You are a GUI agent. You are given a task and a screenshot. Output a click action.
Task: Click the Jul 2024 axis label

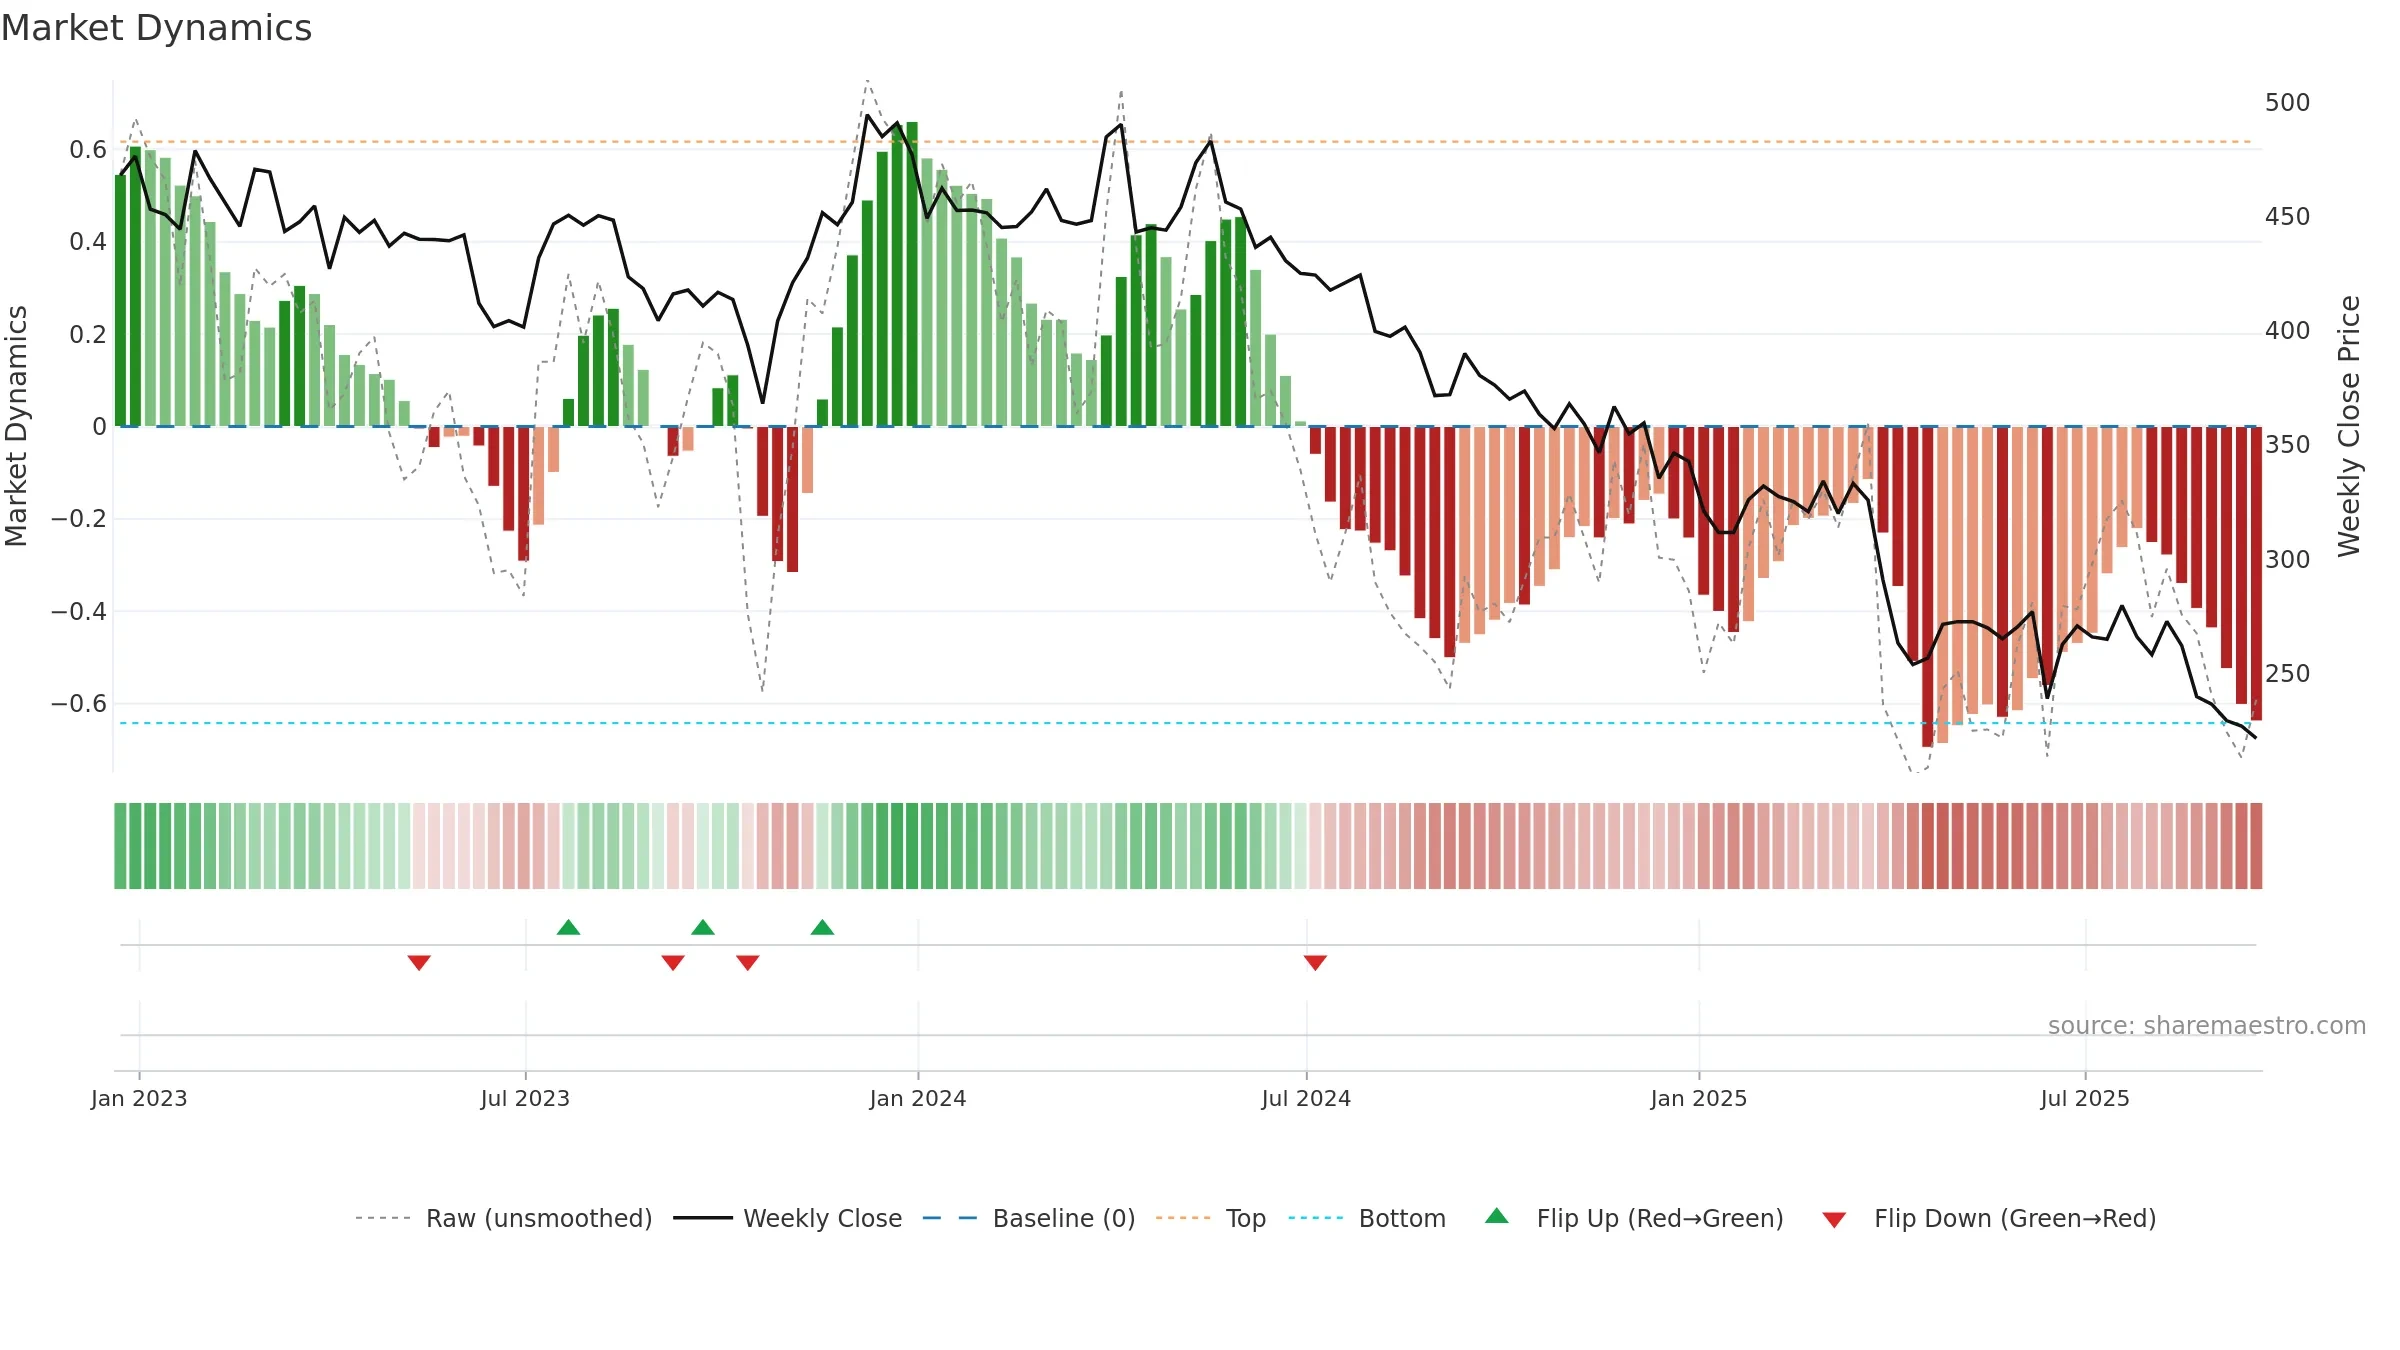[x=1306, y=1098]
